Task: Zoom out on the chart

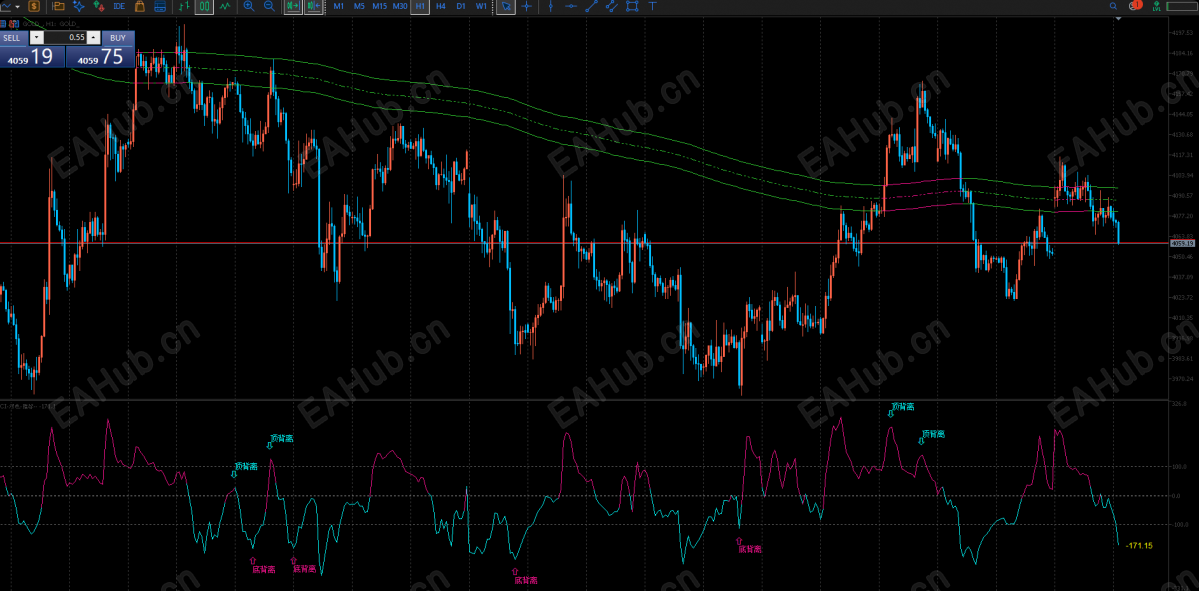Action: click(x=269, y=6)
